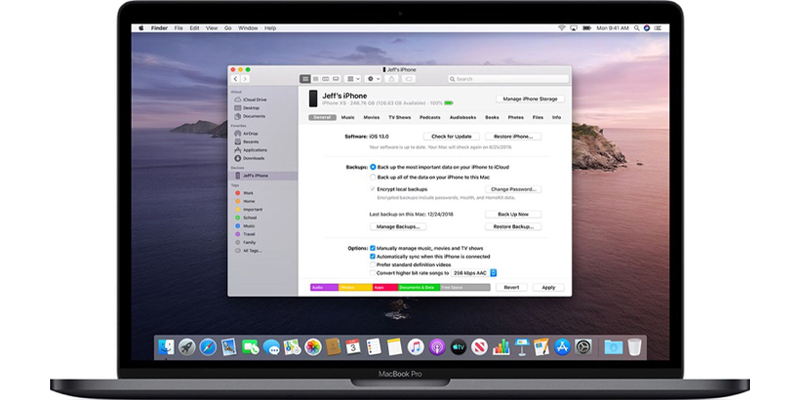Screen dimensions: 800x400
Task: Enable Convert higher bit rate songs
Action: [x=373, y=273]
